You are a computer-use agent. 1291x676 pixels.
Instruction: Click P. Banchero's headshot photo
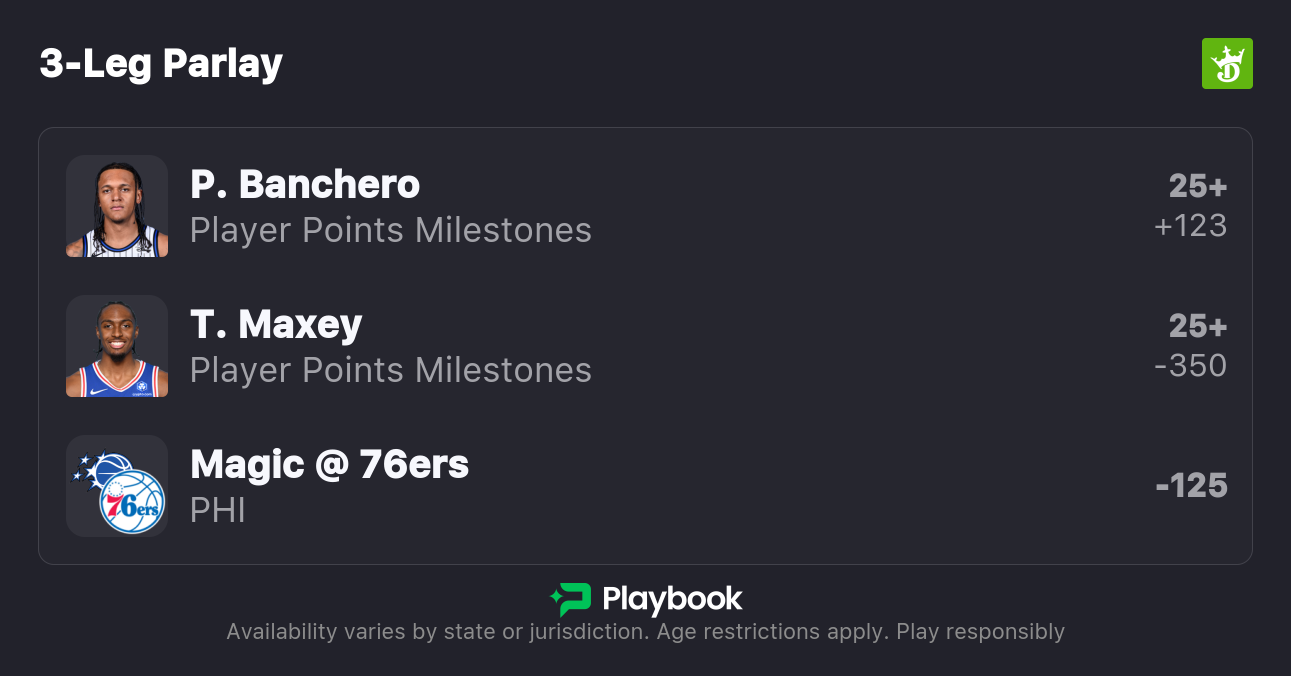click(x=117, y=206)
